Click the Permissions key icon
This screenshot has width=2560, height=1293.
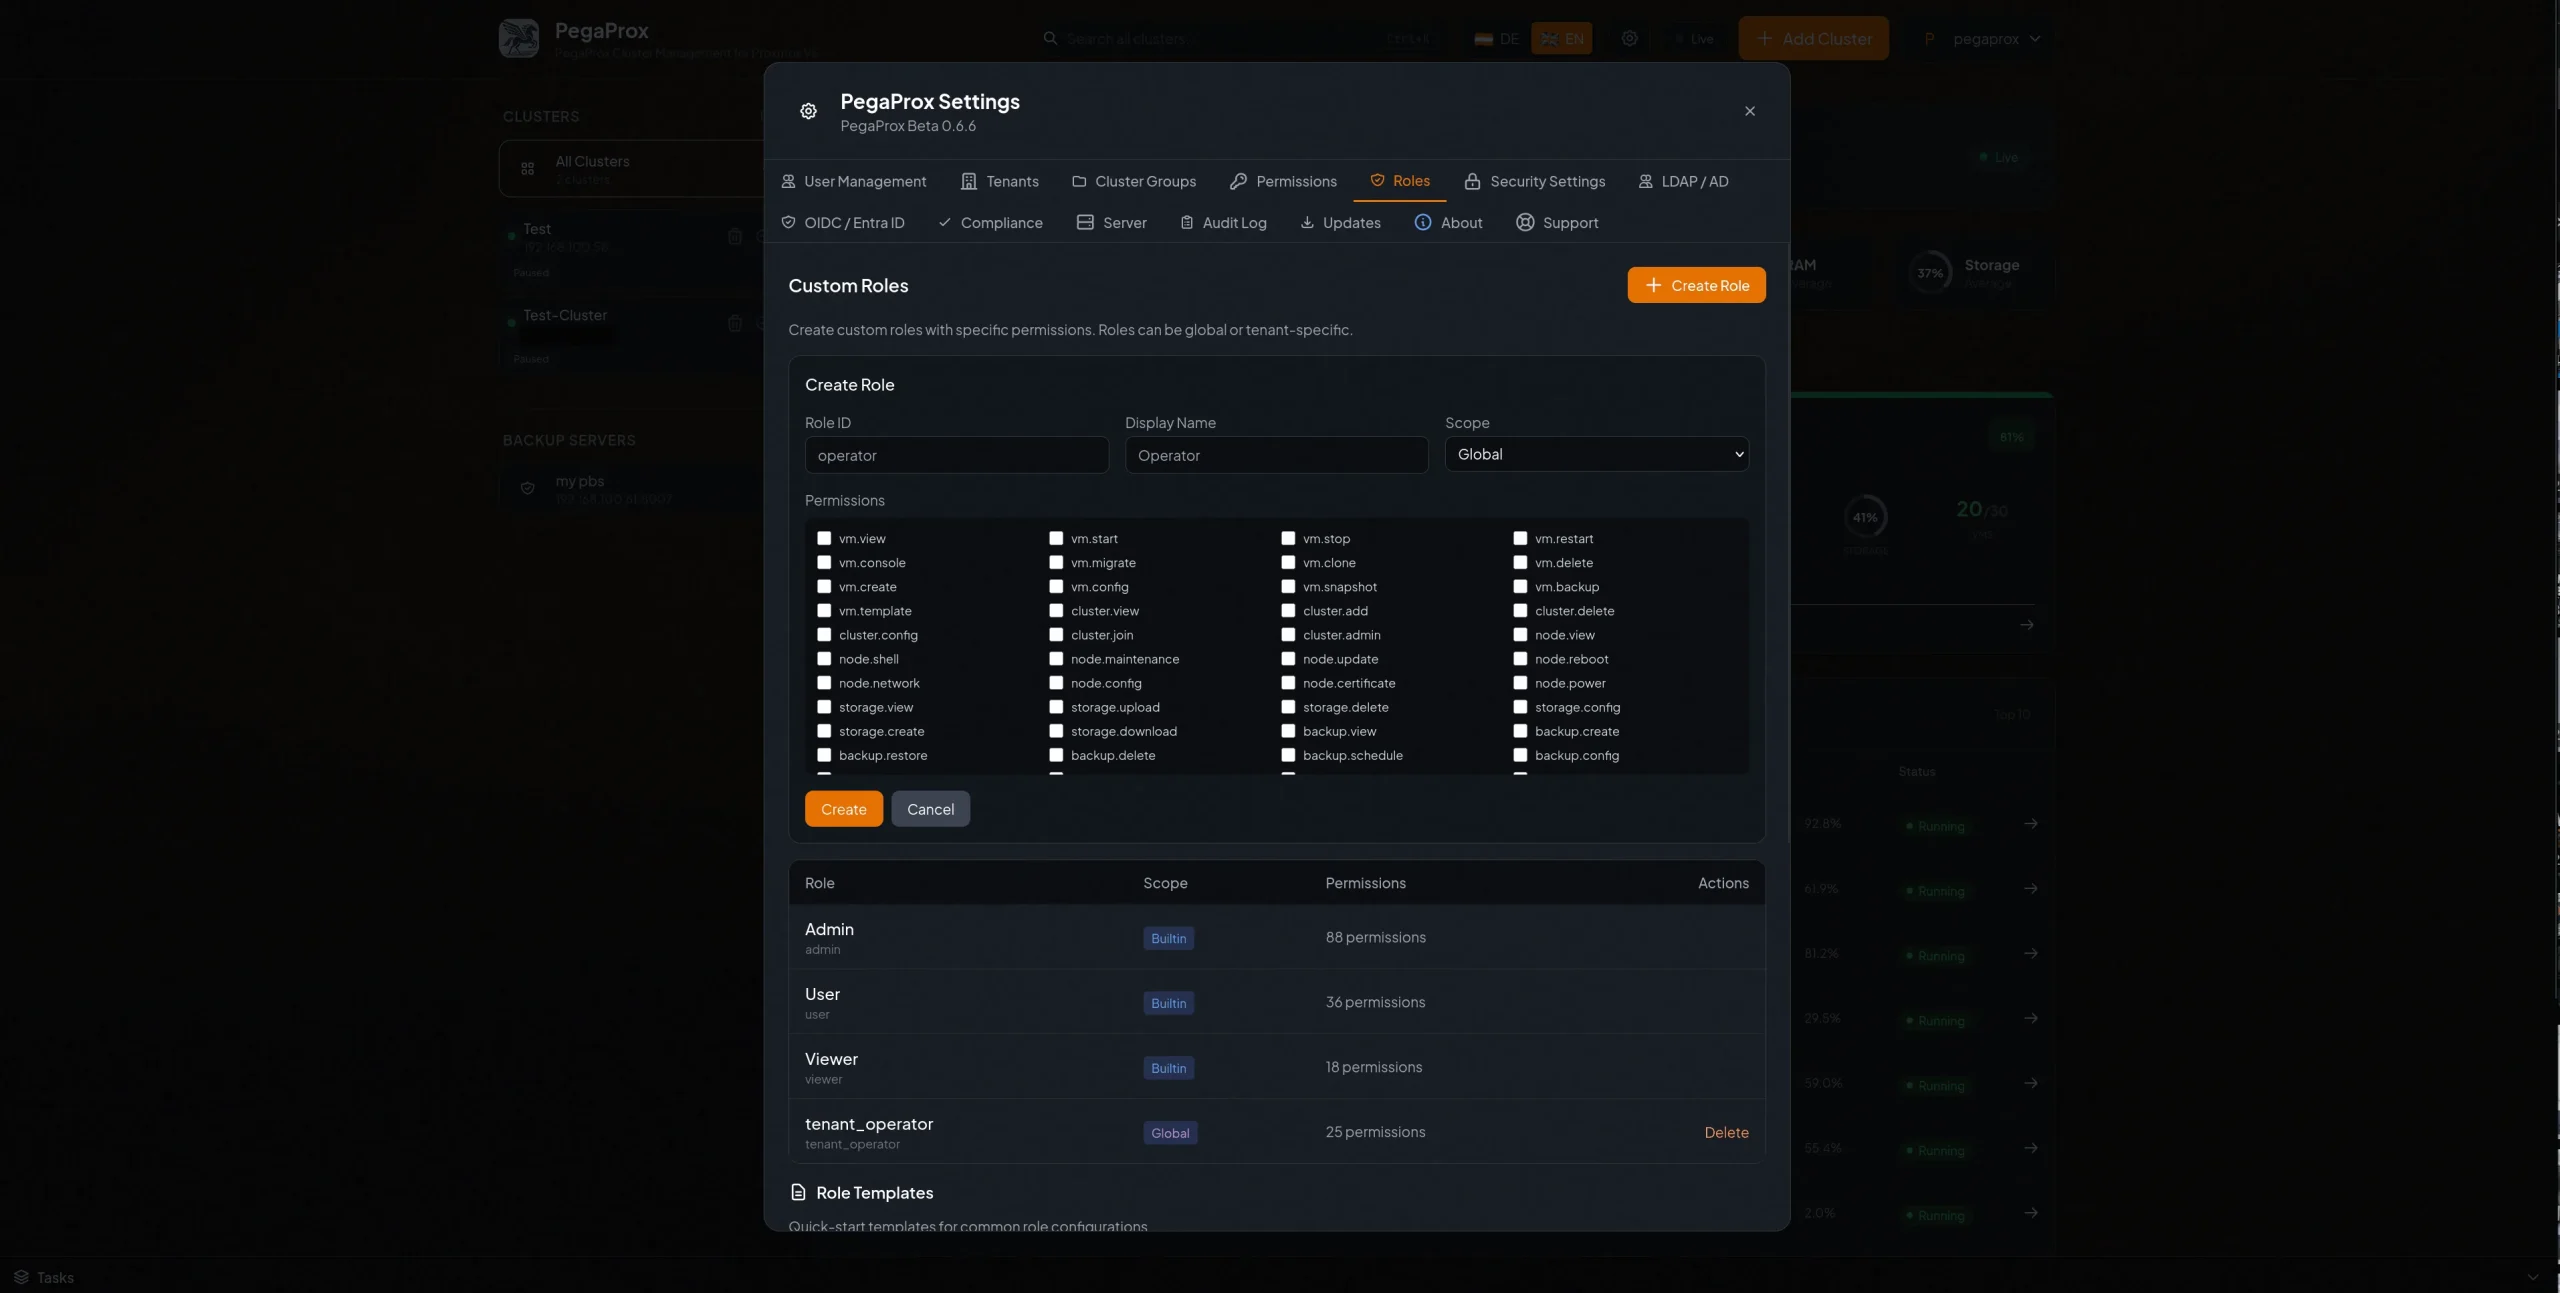tap(1238, 181)
